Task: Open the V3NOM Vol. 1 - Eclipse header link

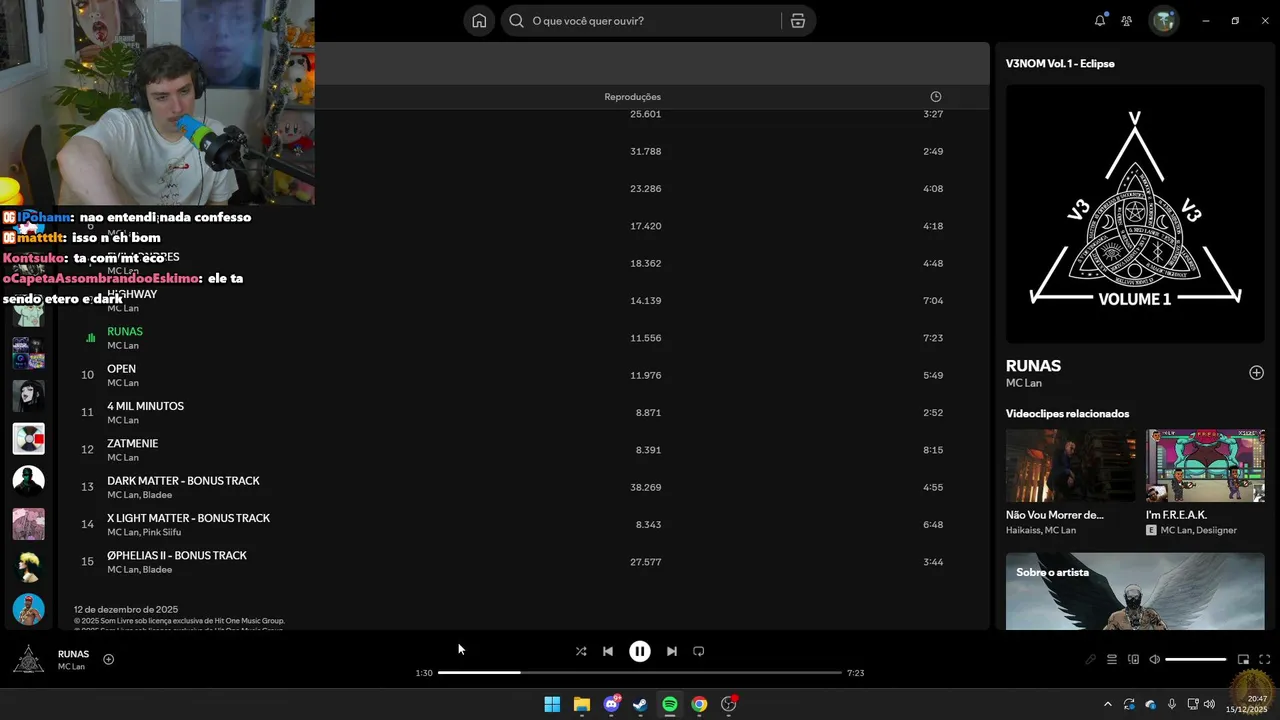Action: [x=1060, y=63]
